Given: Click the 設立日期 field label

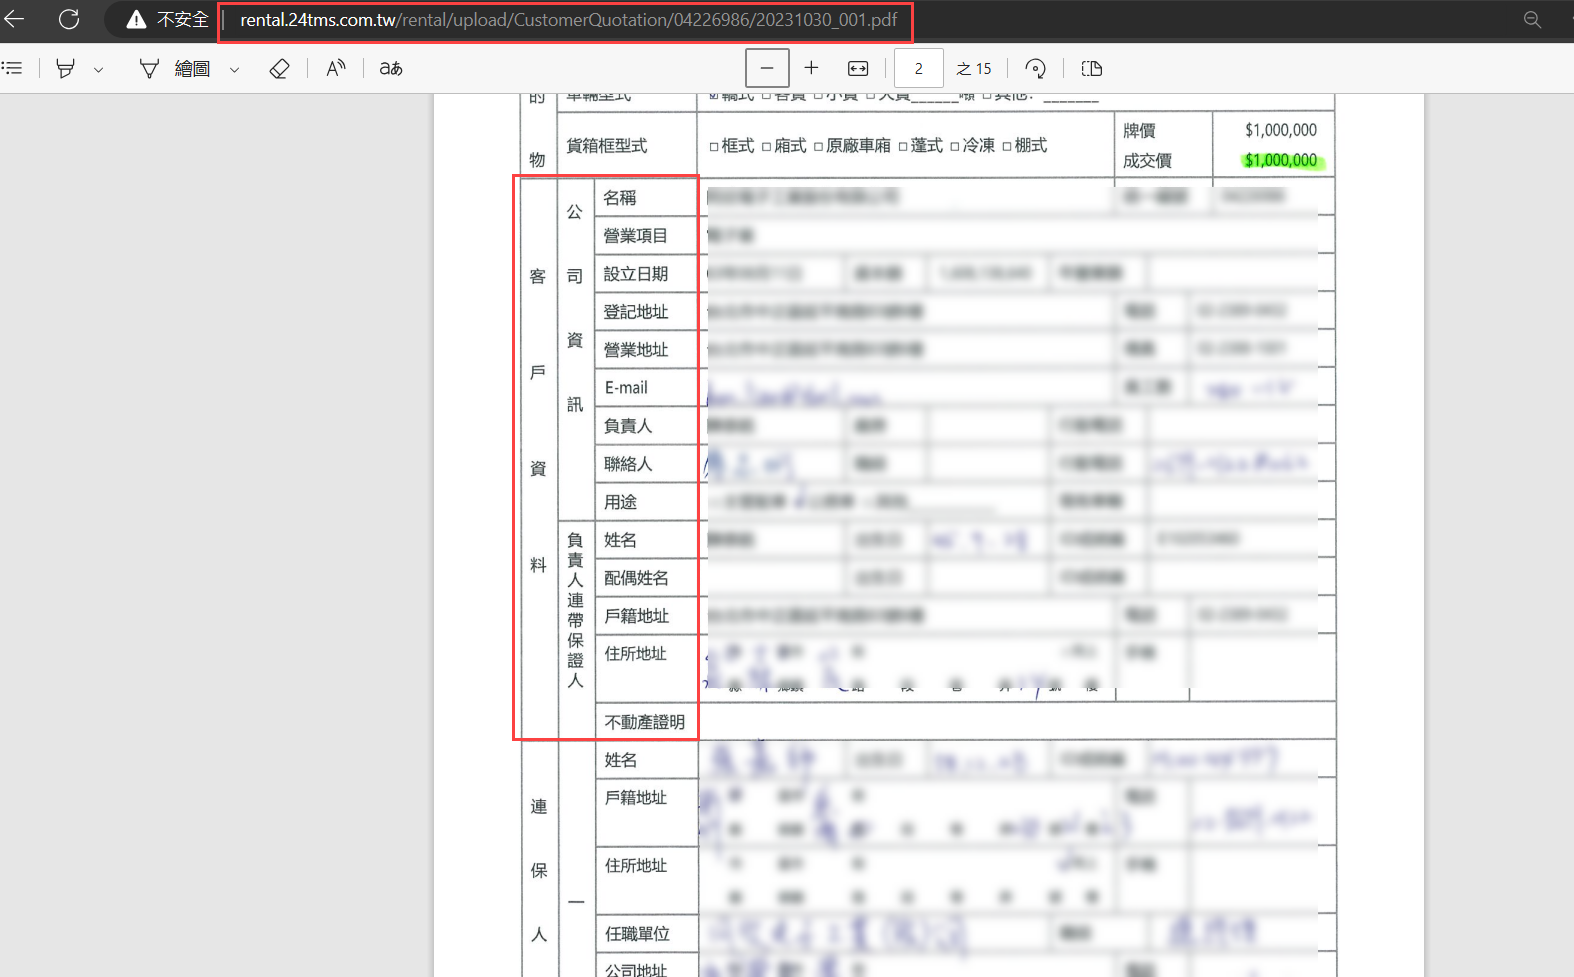Looking at the screenshot, I should 636,274.
